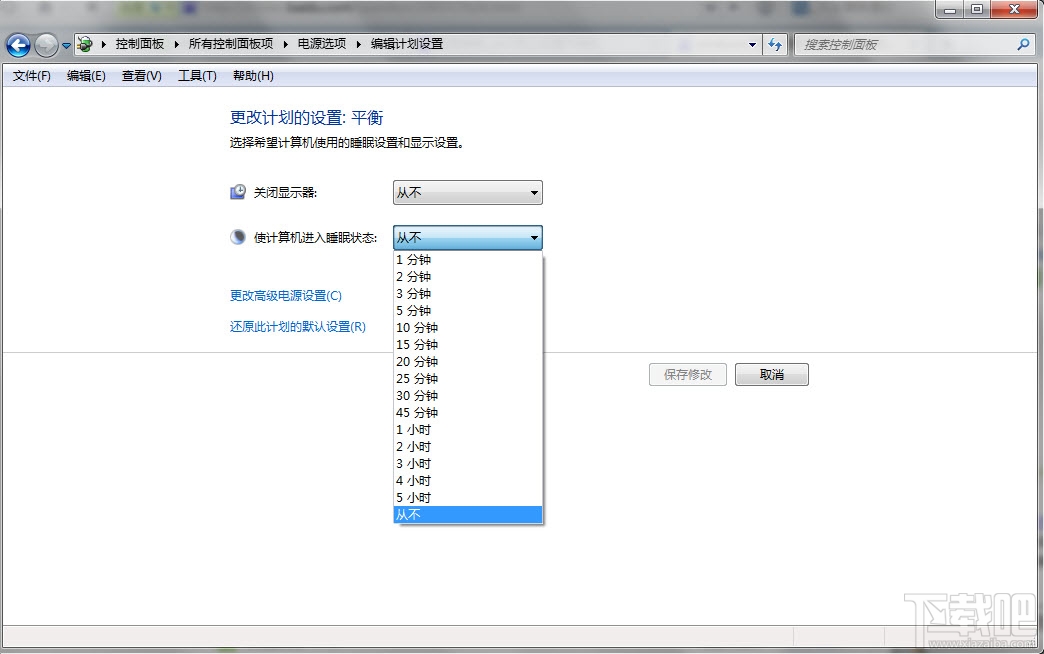Open the 文件 menu
This screenshot has height=654, width=1044.
click(29, 75)
